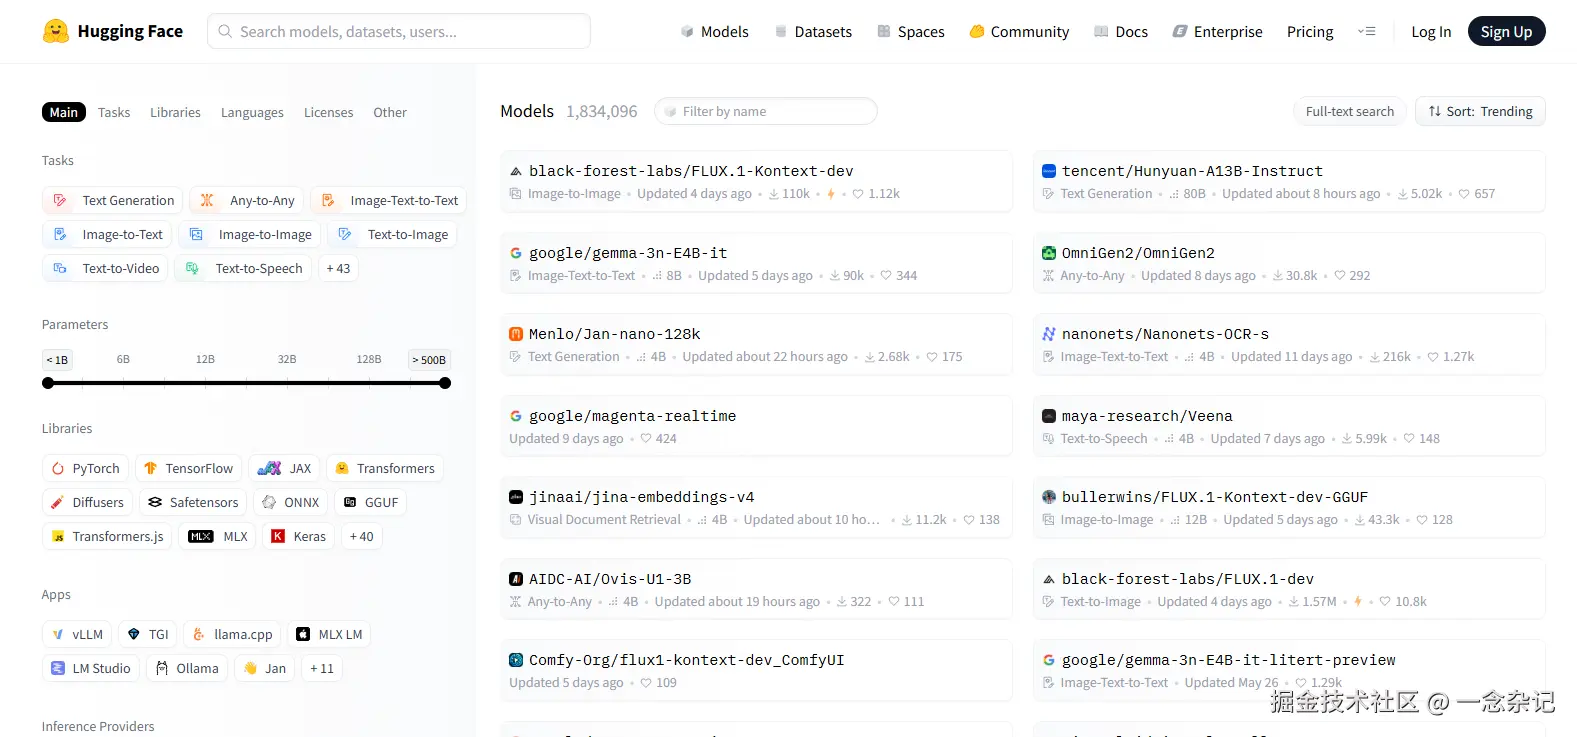
Task: Select the PyTorch library filter
Action: (85, 468)
